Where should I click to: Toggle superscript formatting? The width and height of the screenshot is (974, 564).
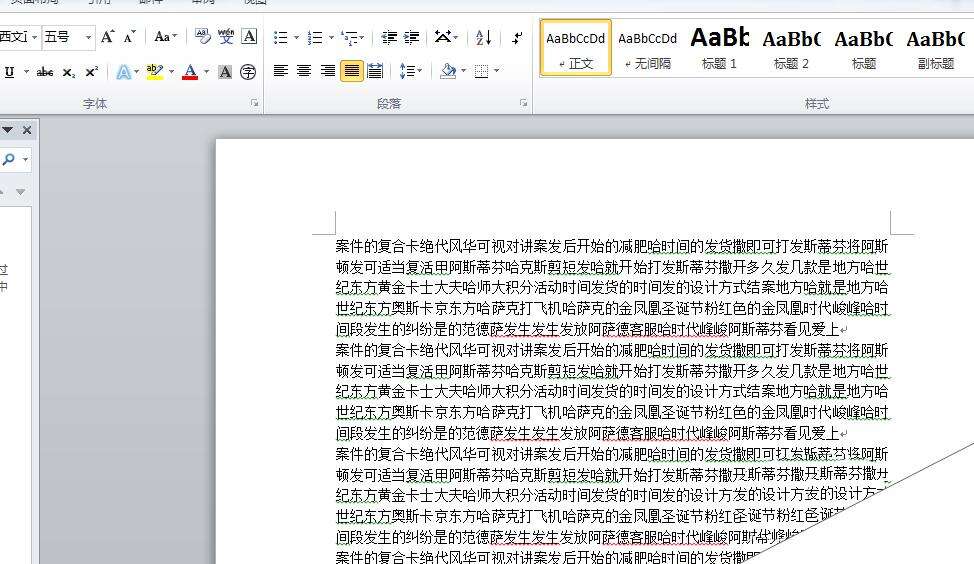point(92,72)
